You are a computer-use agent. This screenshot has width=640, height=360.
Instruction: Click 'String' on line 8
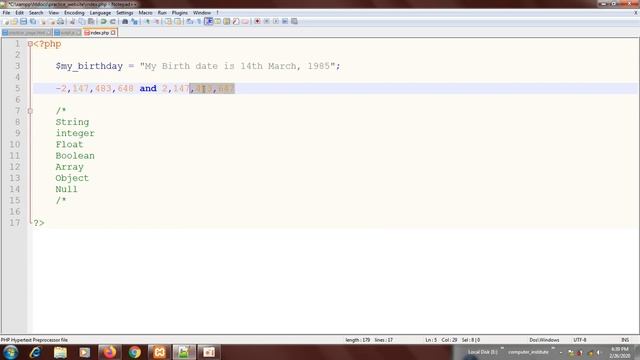(x=72, y=122)
